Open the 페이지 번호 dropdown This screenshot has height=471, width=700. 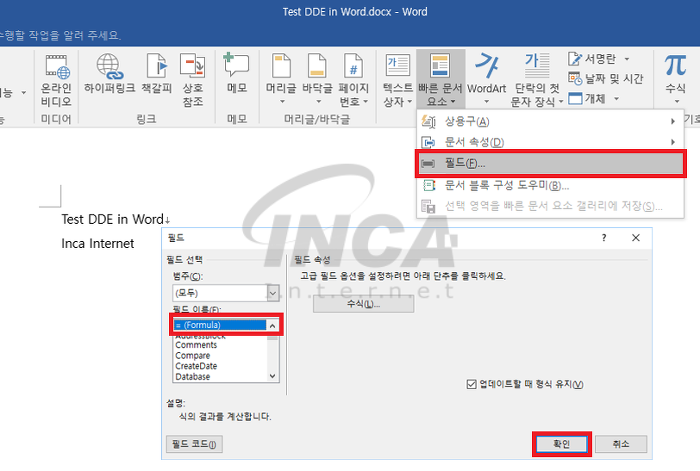pos(353,80)
